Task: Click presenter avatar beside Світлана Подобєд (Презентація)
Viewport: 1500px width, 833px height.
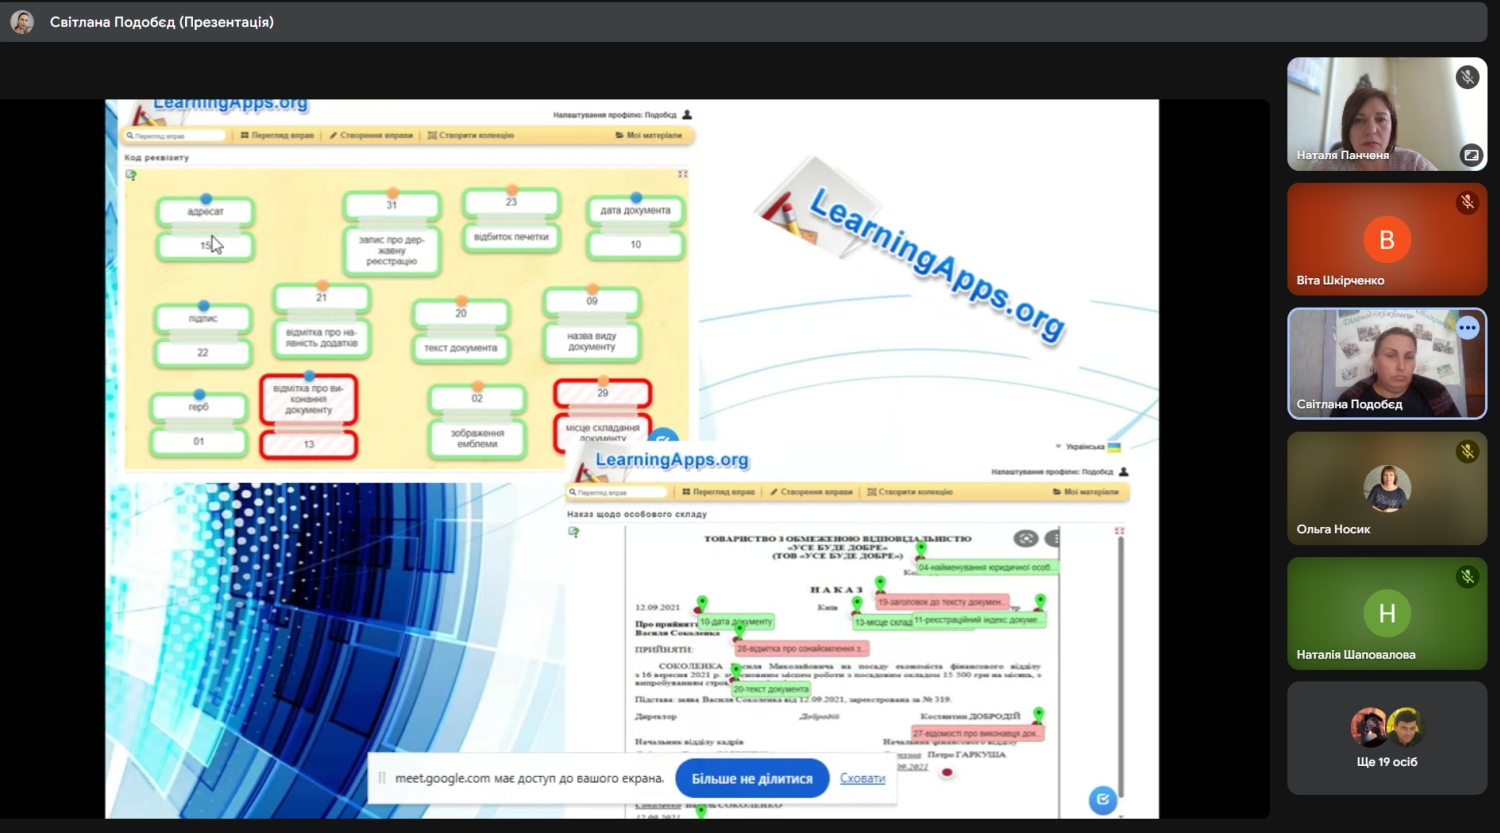Action: pyautogui.click(x=22, y=22)
